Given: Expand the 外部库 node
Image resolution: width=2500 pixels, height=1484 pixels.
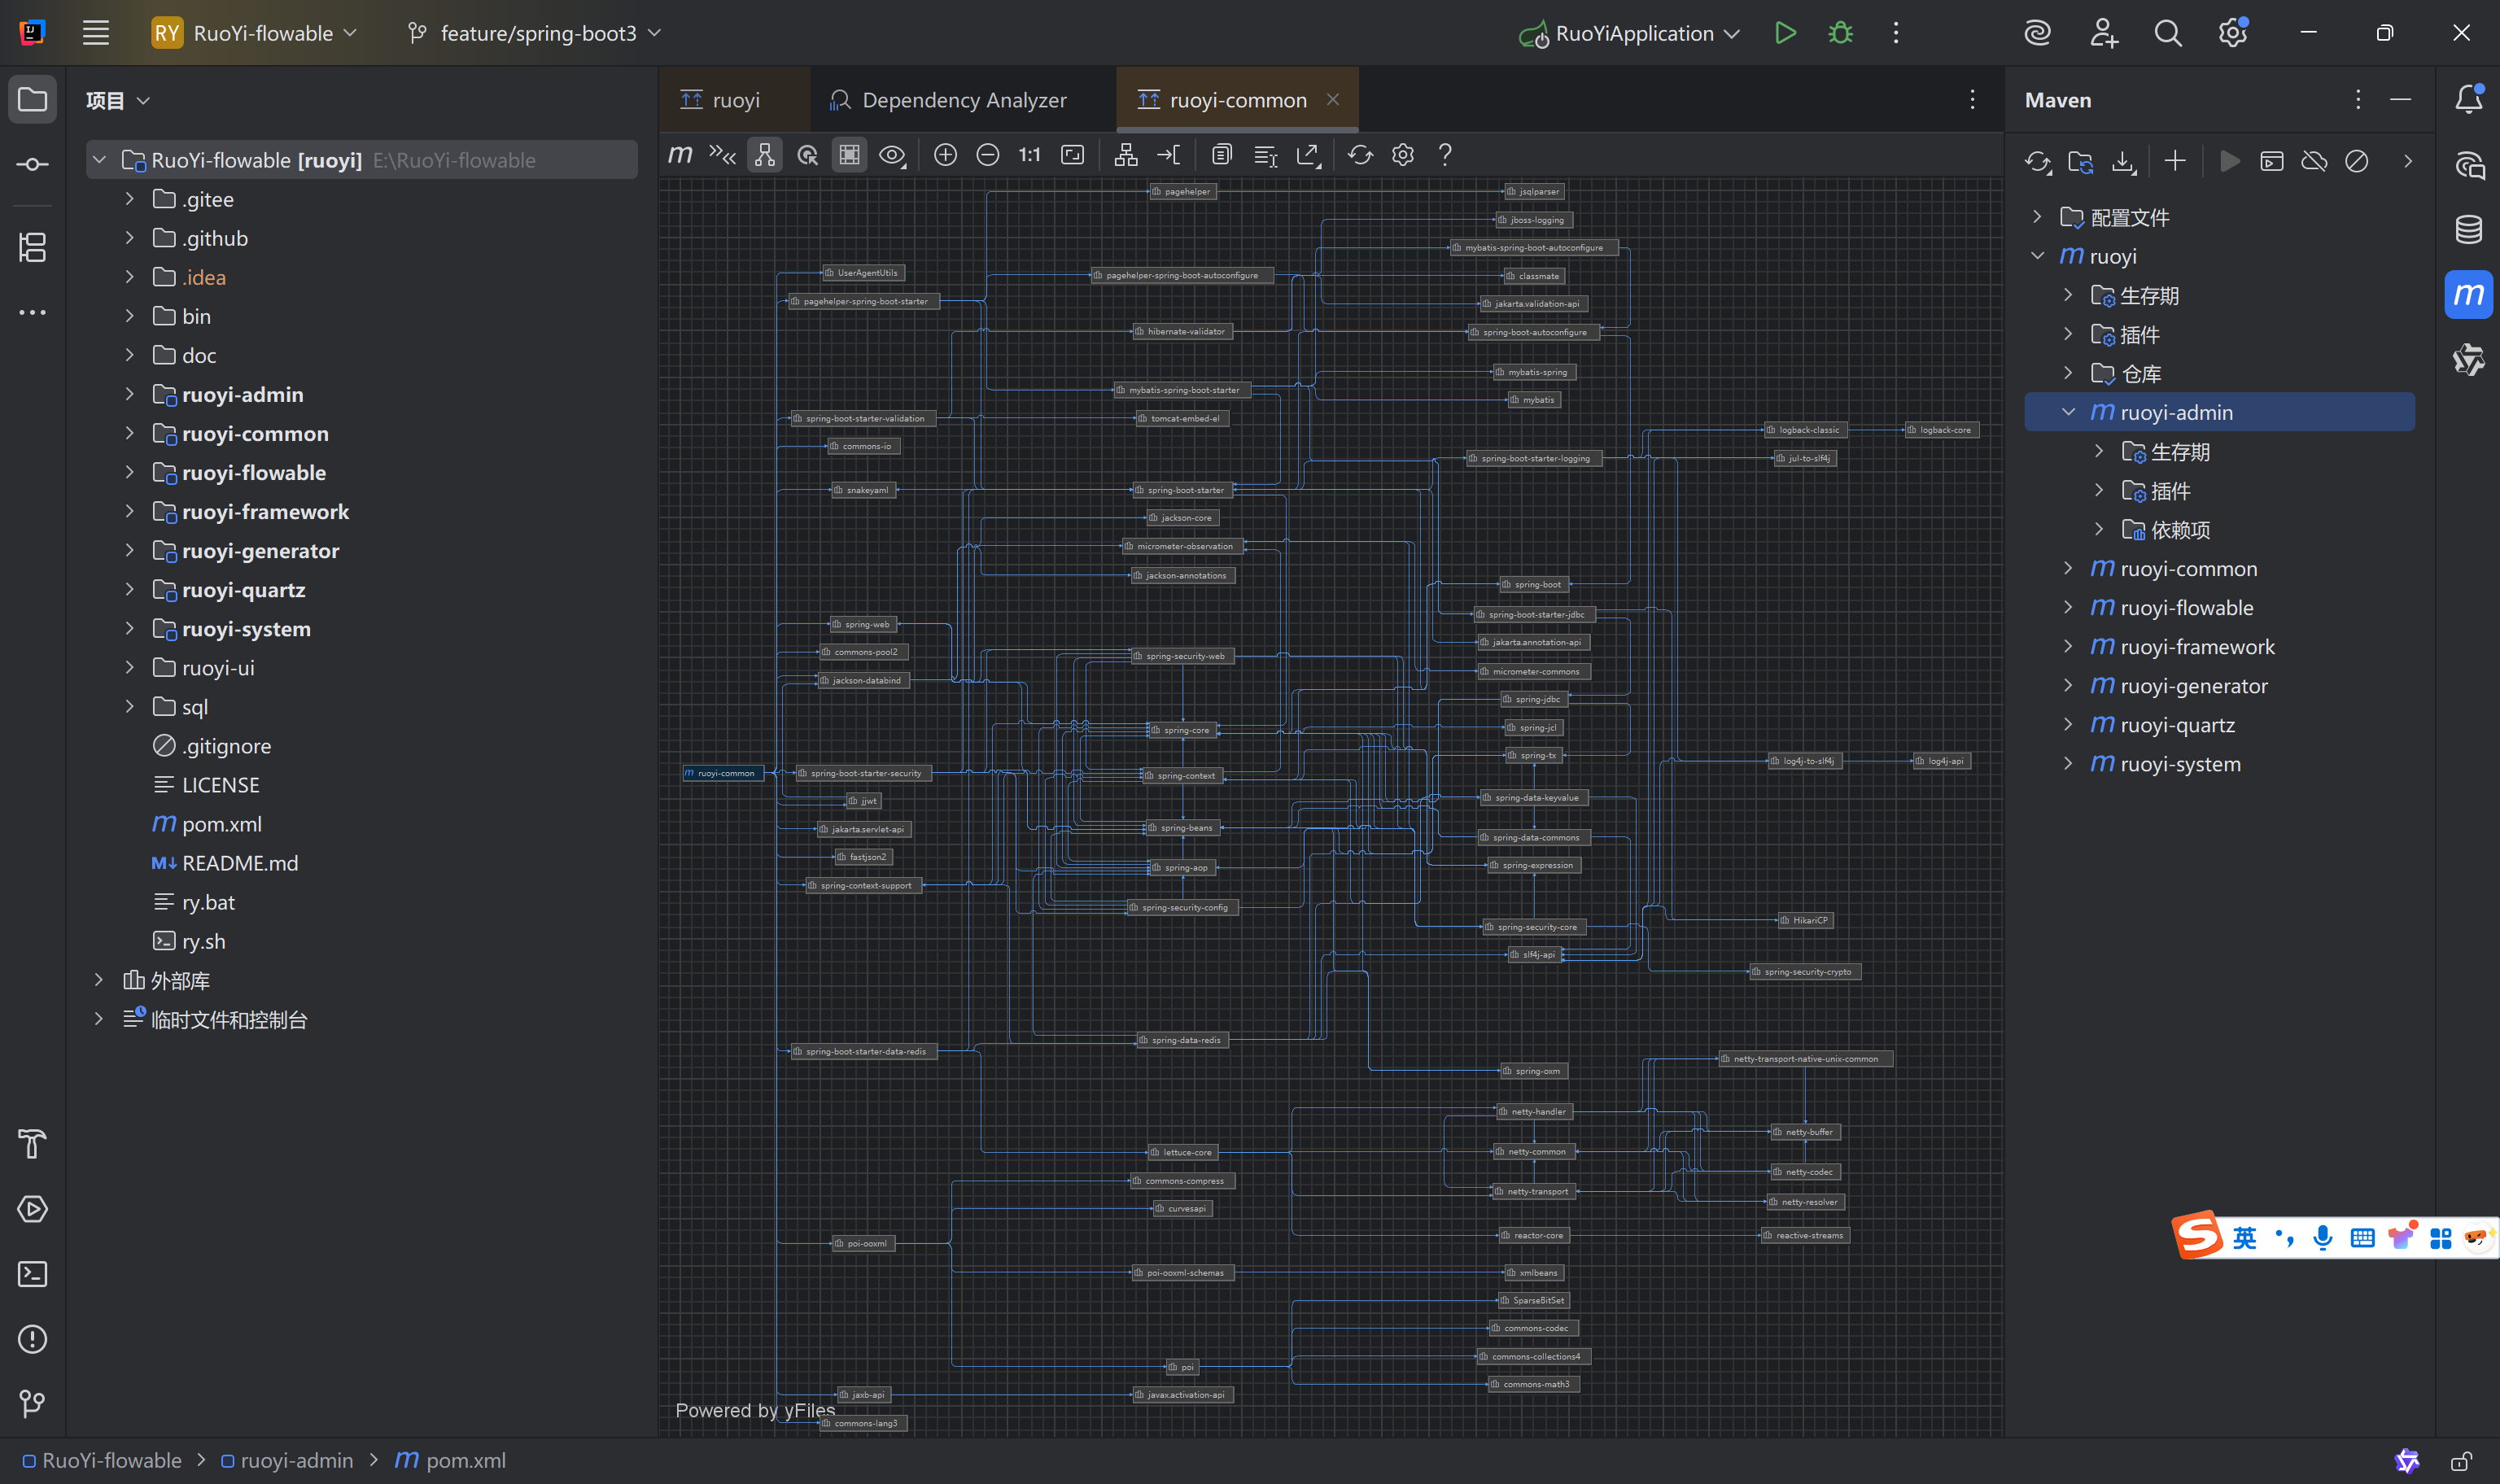Looking at the screenshot, I should [99, 980].
